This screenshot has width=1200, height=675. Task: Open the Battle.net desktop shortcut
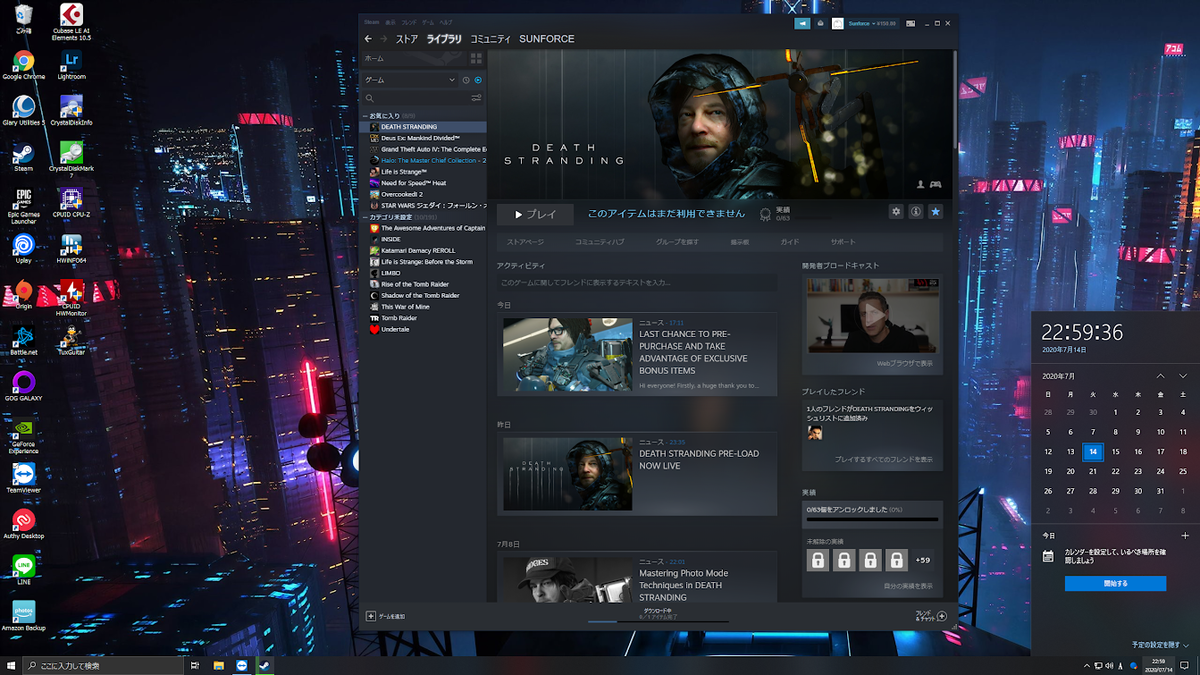click(x=24, y=340)
